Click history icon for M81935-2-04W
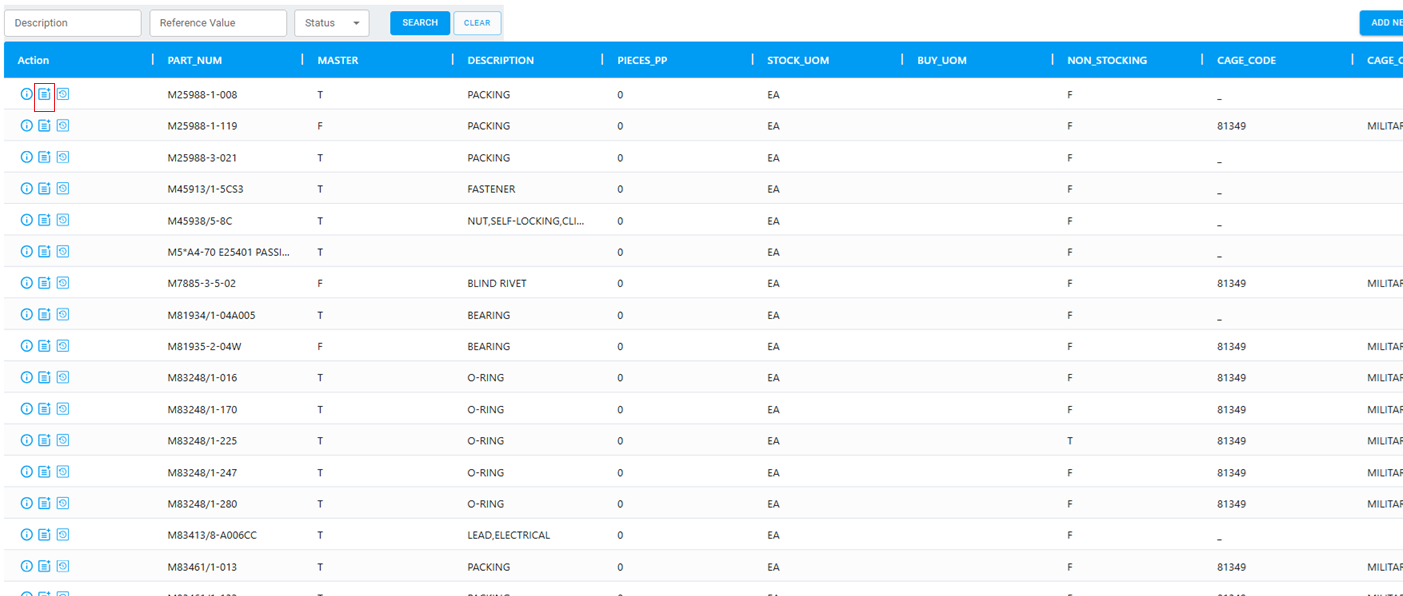This screenshot has width=1403, height=596. coord(63,346)
